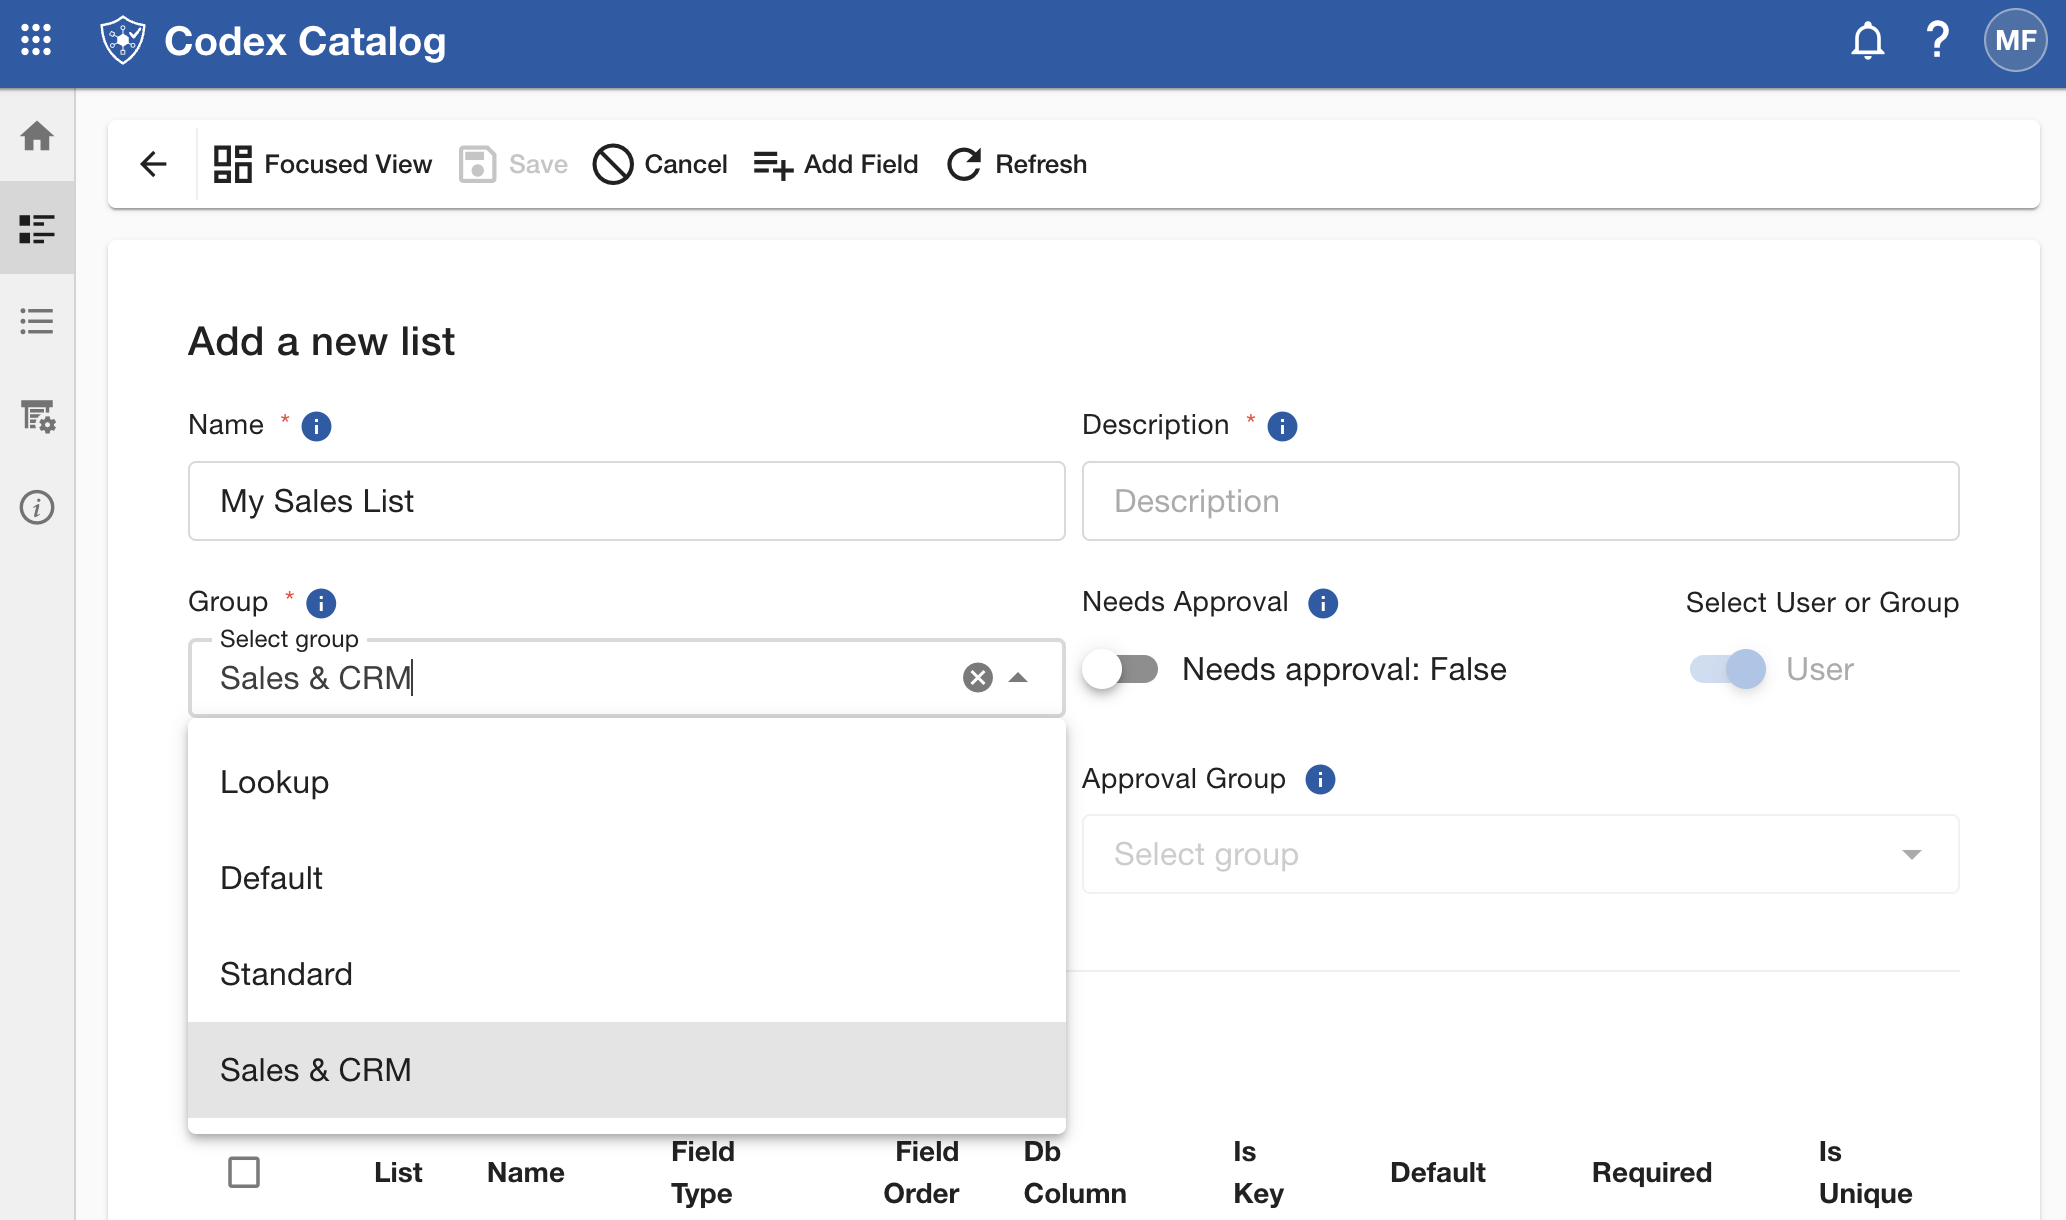Go back with the arrow button
The height and width of the screenshot is (1220, 2066).
click(153, 164)
